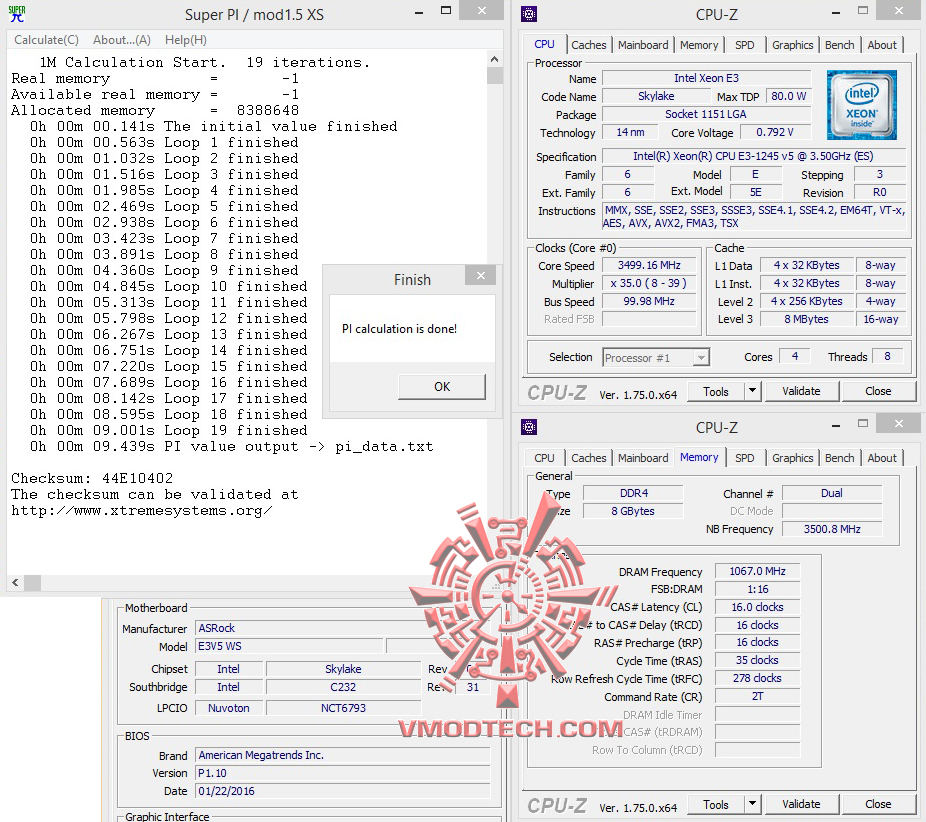Click Validate button in lower CPU-Z window
The width and height of the screenshot is (926, 822).
pos(801,804)
